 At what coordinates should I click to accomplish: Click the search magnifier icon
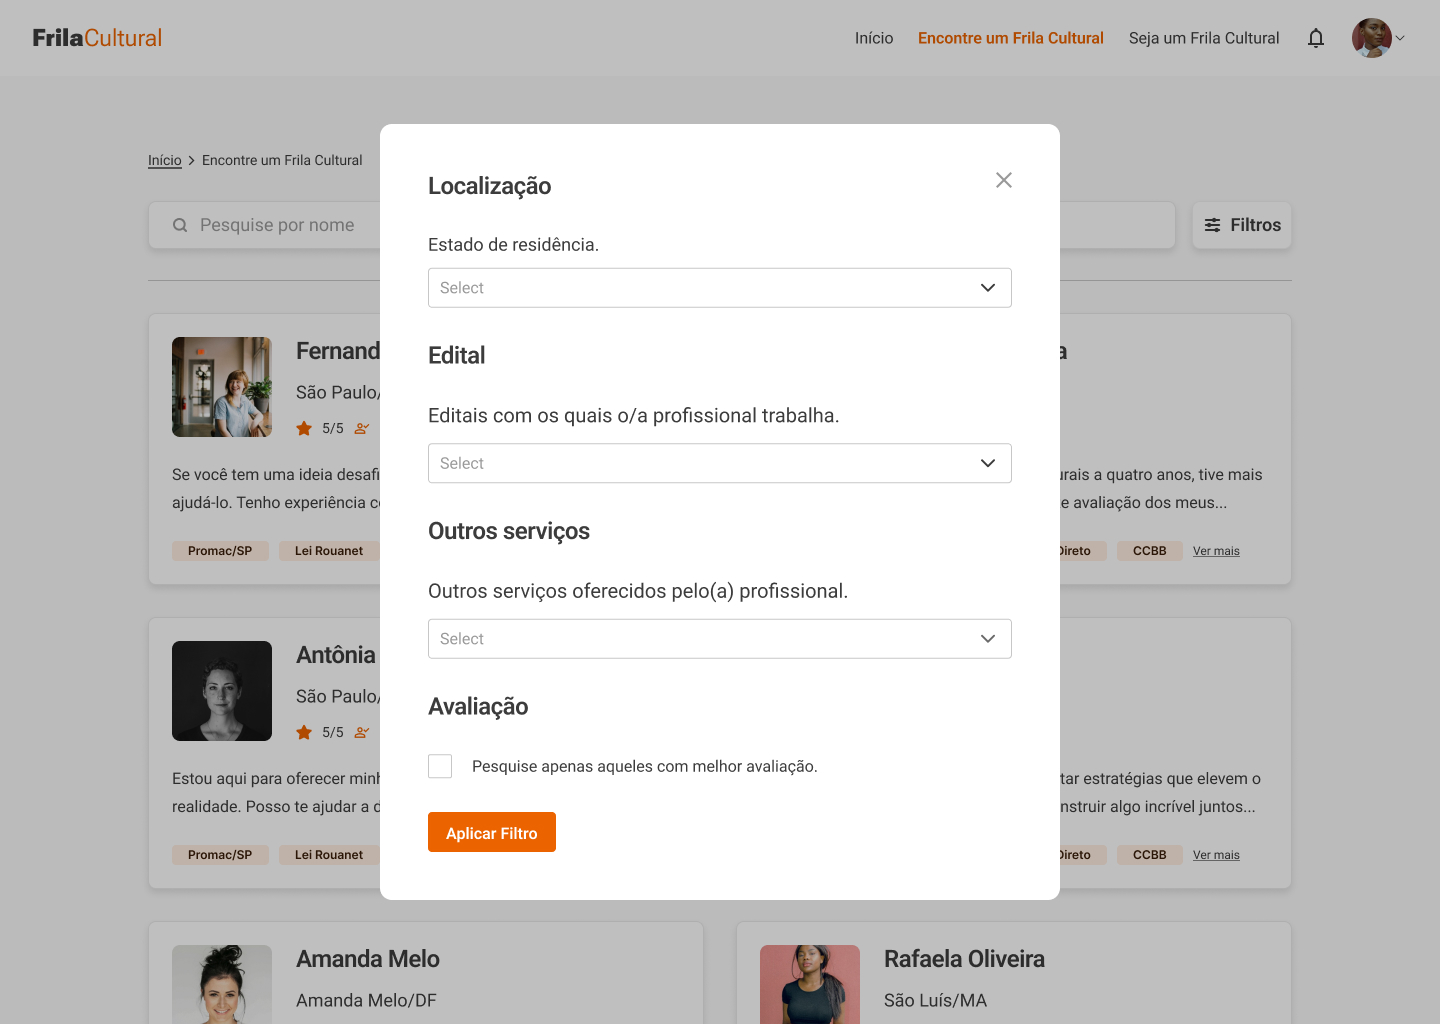click(x=180, y=225)
